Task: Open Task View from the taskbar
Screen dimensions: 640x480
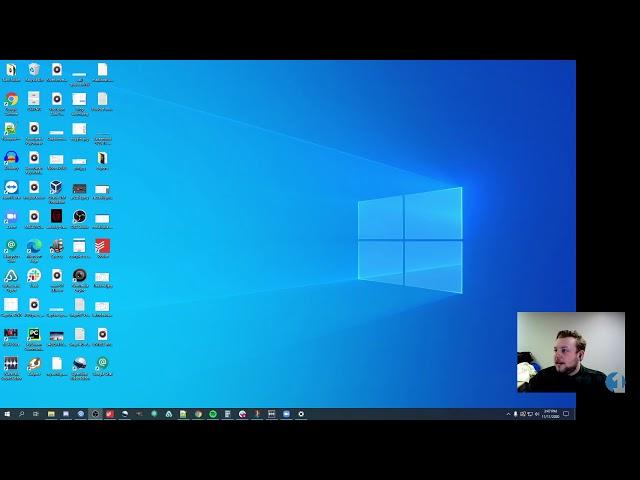Action: click(x=36, y=414)
